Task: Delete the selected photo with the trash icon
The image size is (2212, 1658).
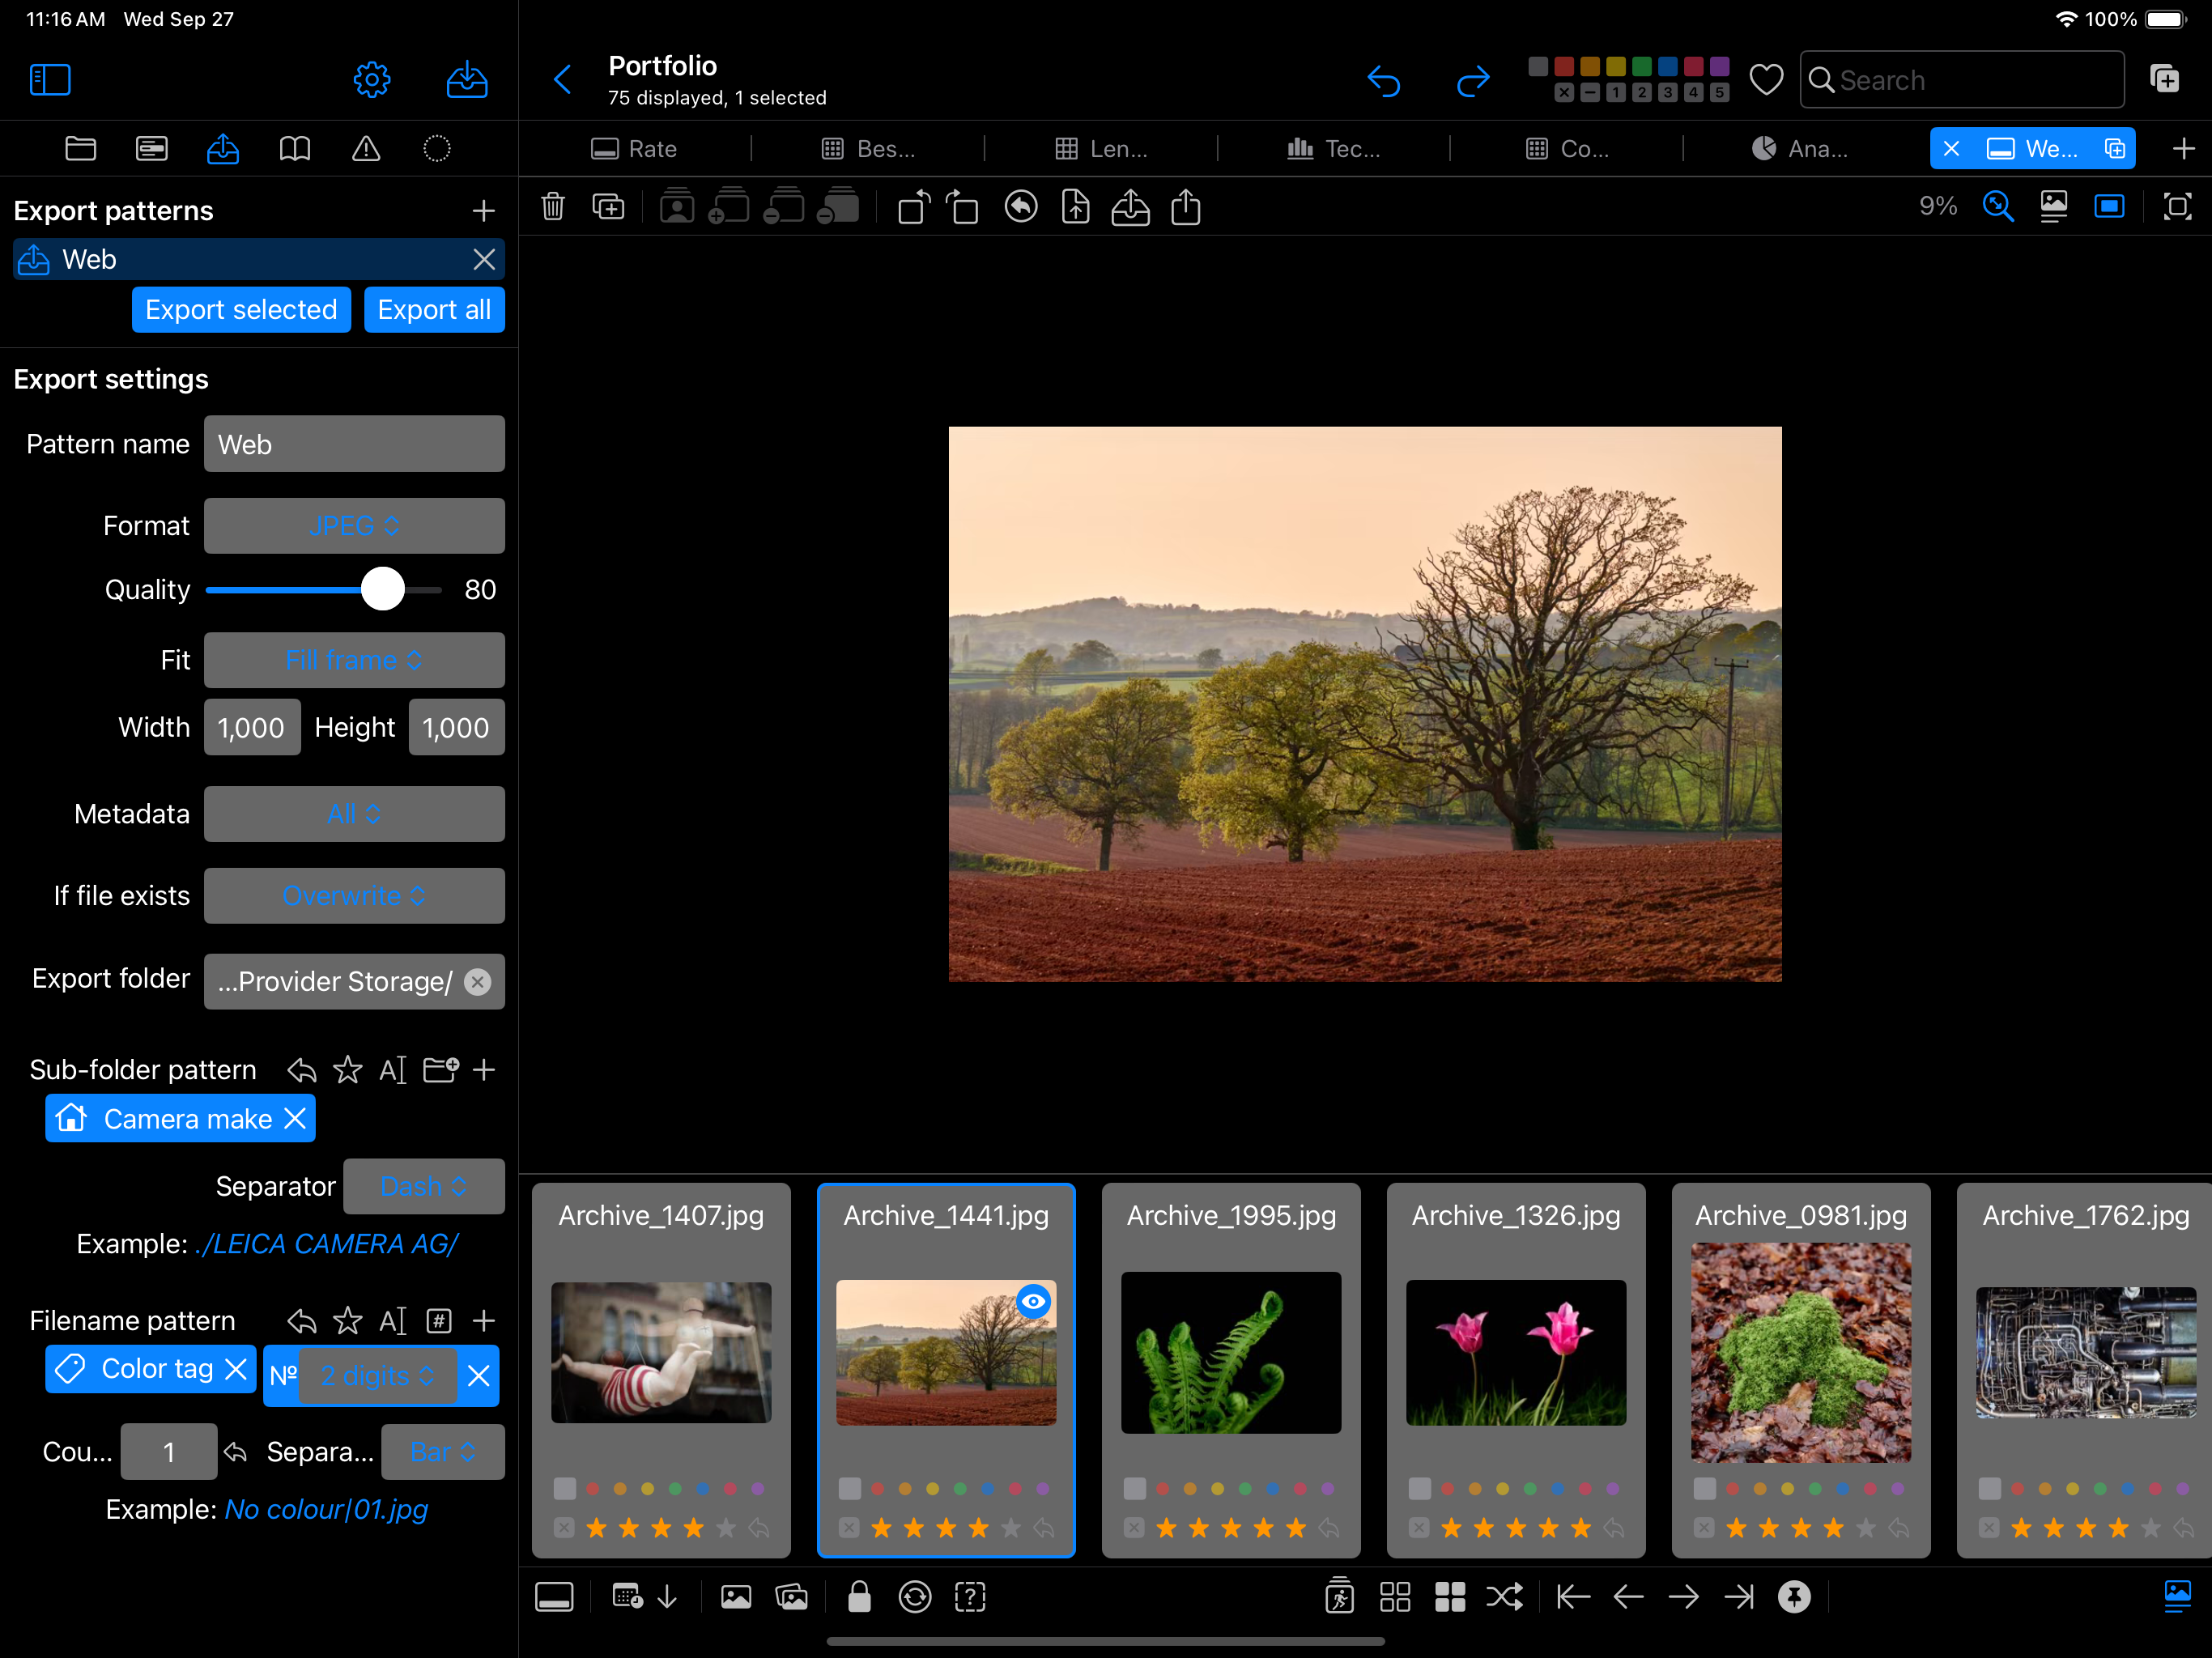Action: [553, 207]
